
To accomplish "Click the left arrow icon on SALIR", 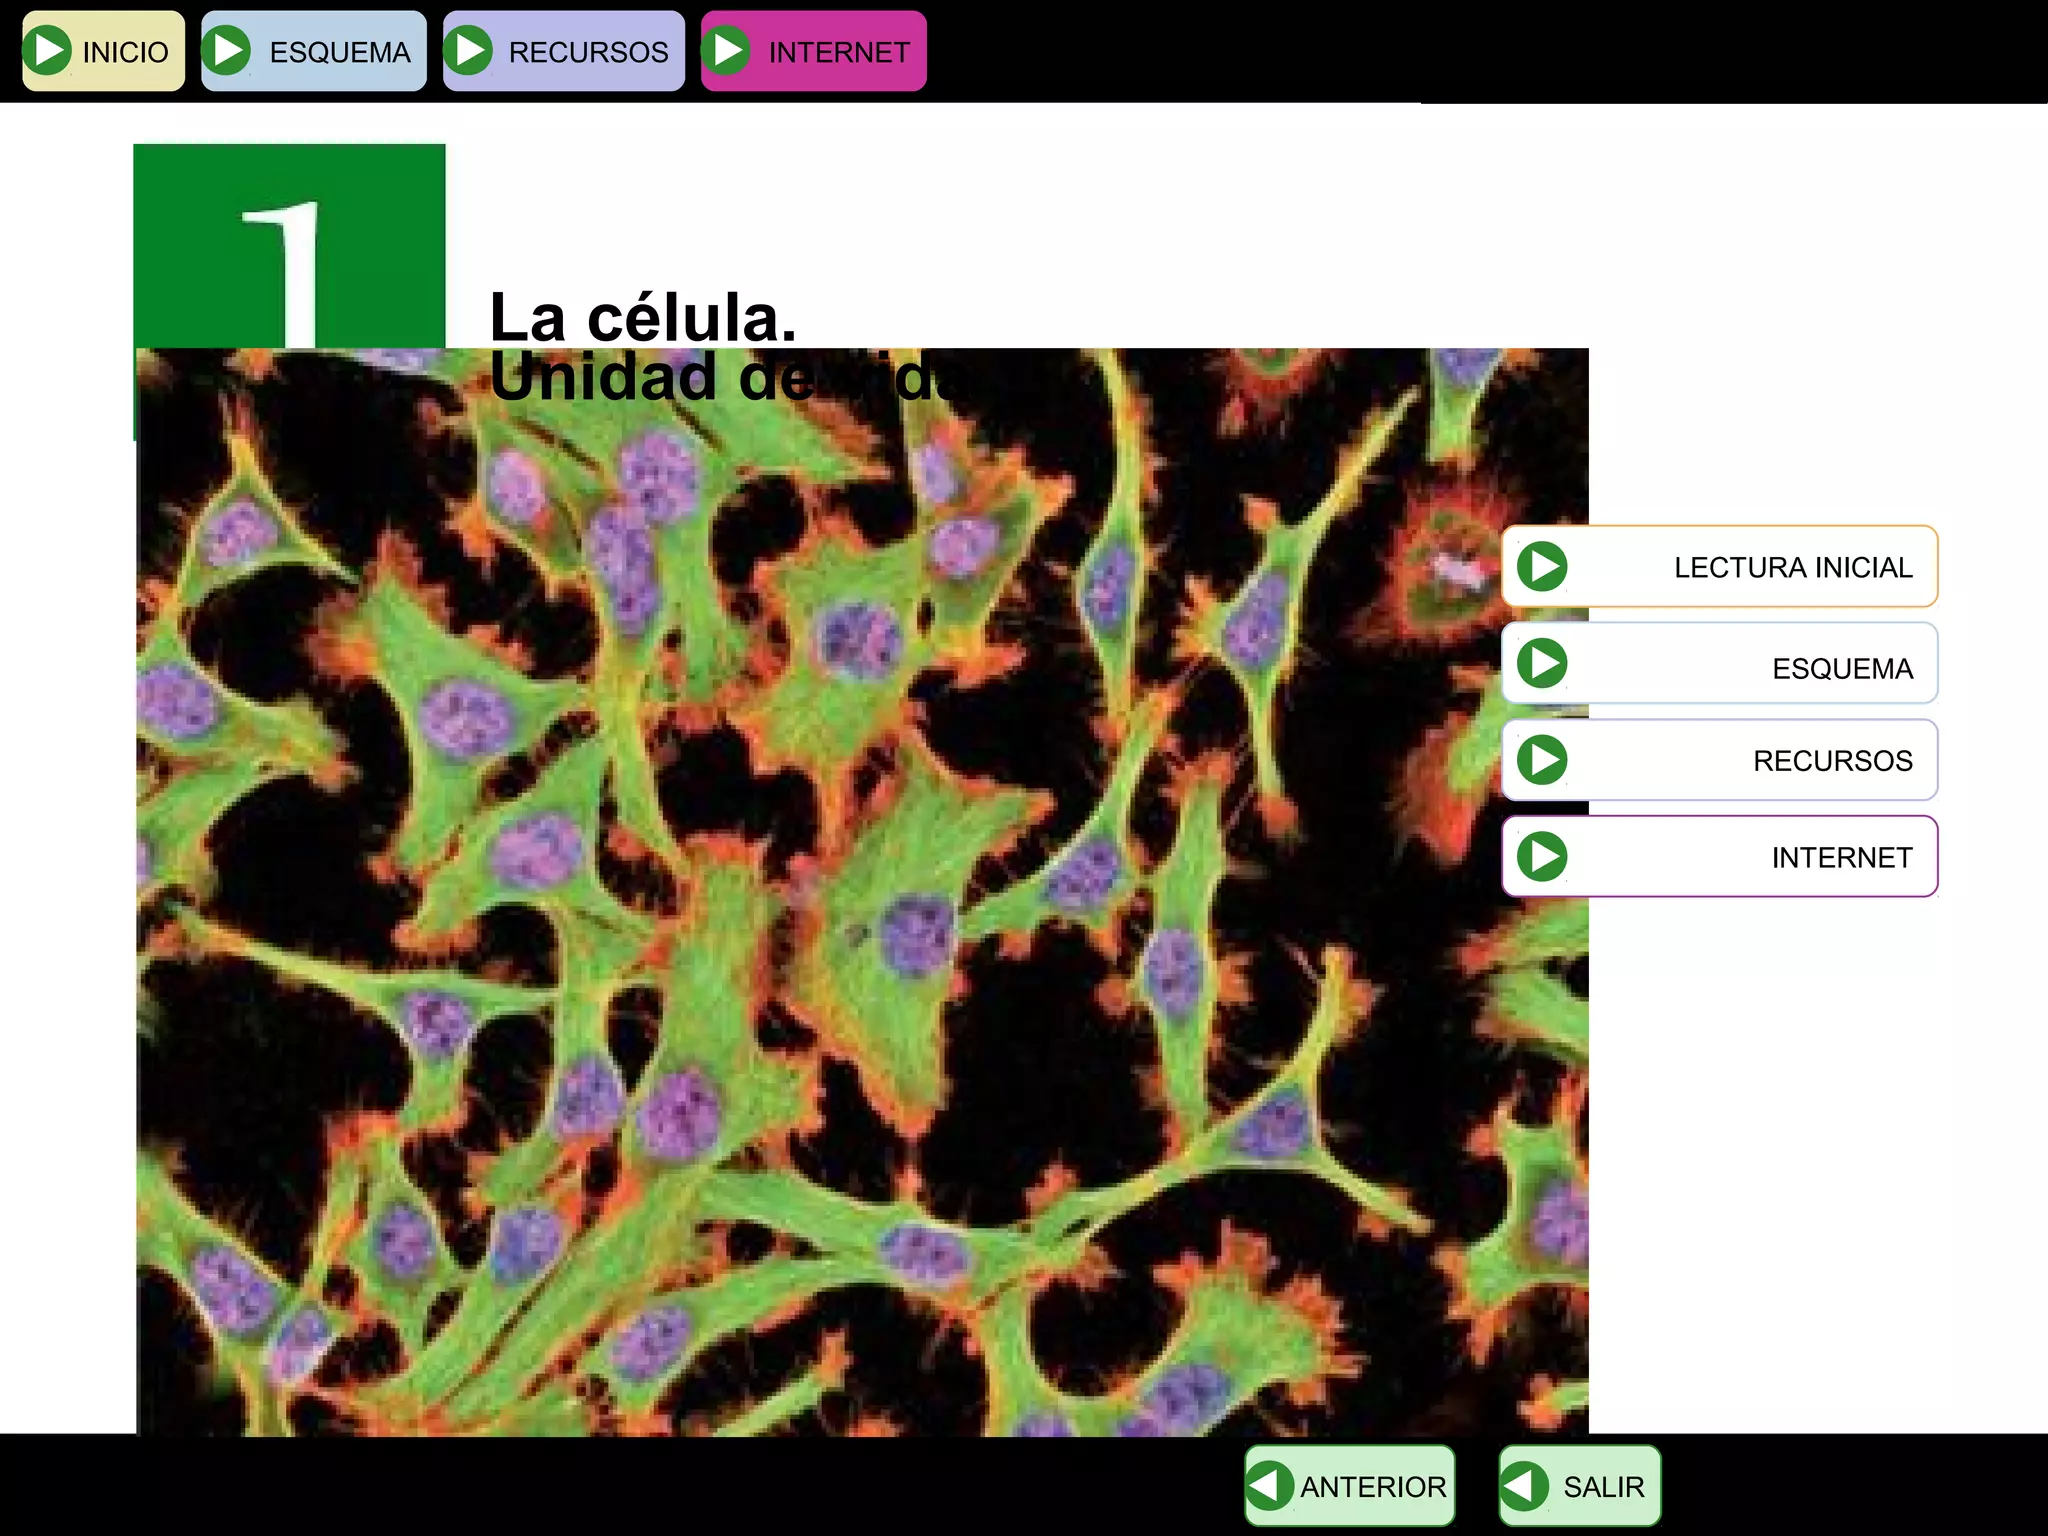I will tap(1525, 1486).
